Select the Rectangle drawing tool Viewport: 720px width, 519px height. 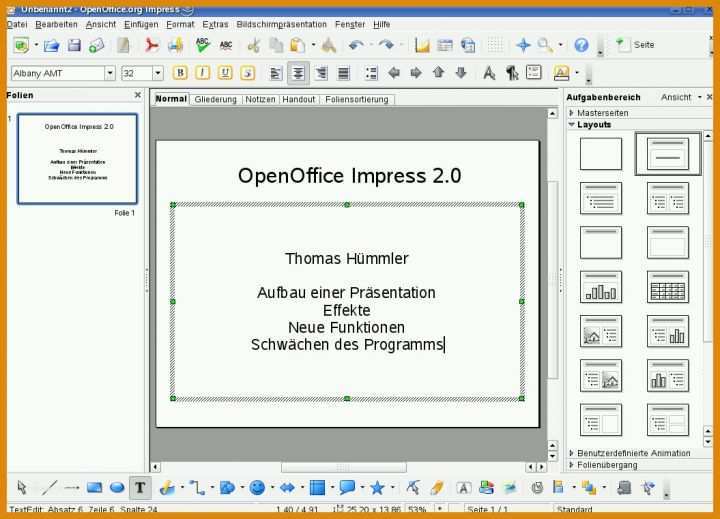(x=94, y=487)
